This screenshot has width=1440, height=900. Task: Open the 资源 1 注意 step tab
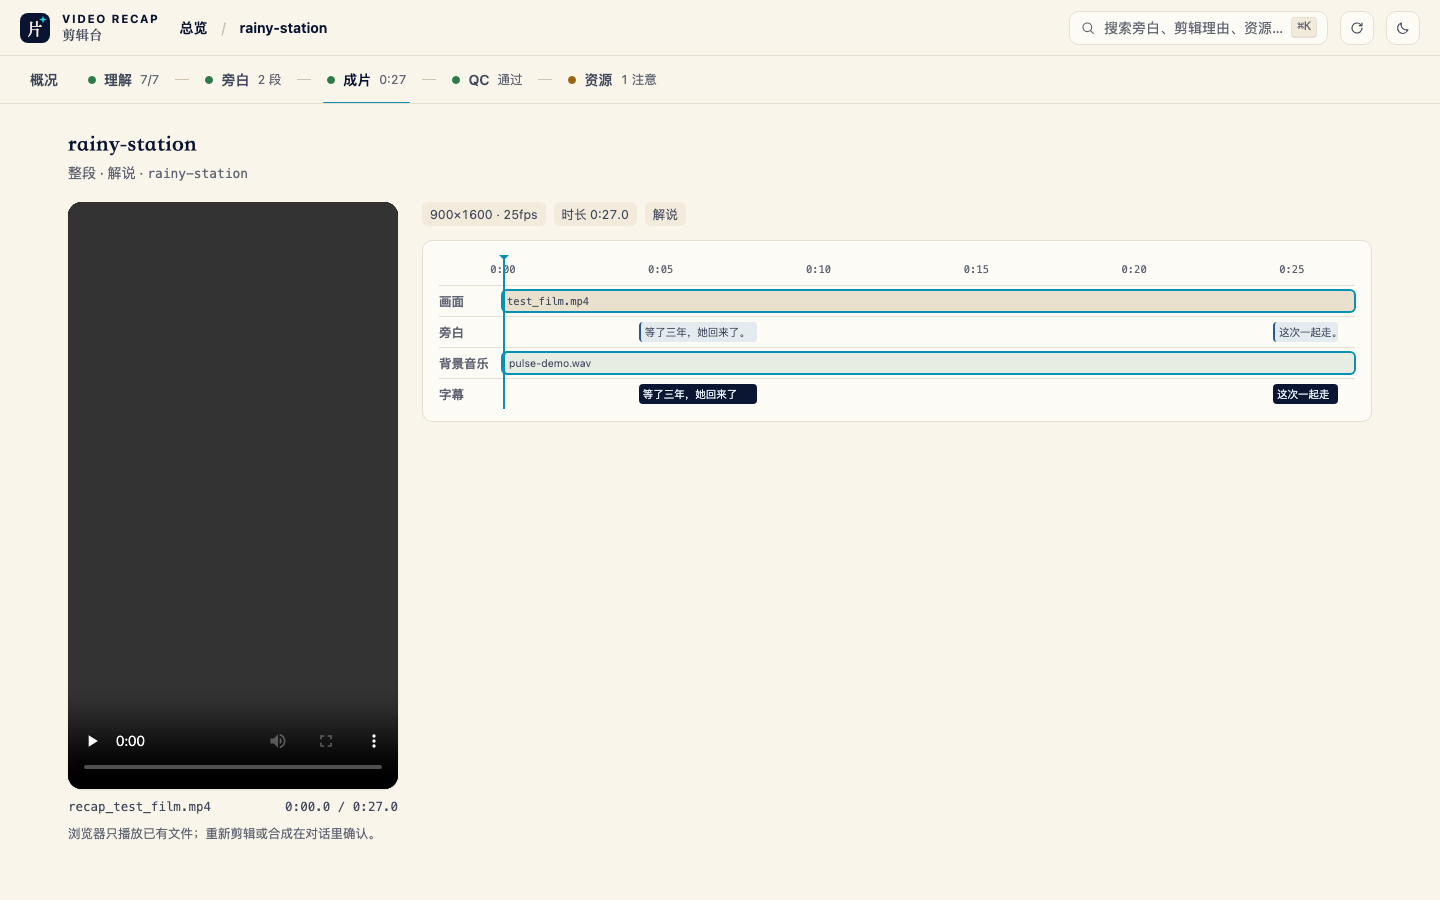point(612,80)
